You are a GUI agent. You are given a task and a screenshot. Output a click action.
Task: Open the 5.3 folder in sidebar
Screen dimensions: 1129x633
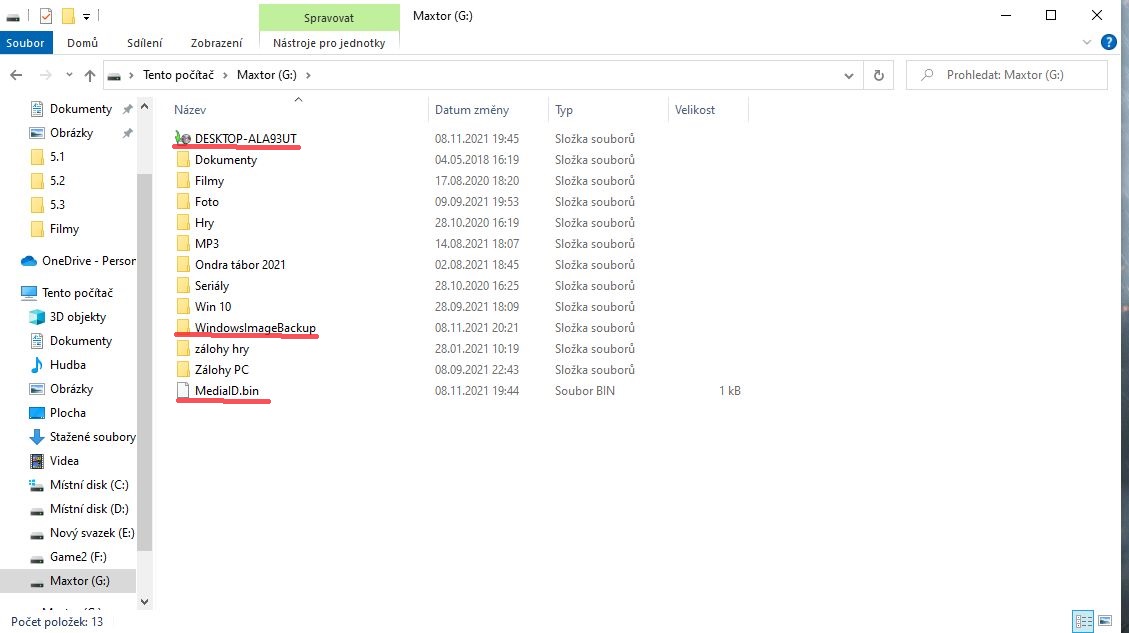pos(57,205)
